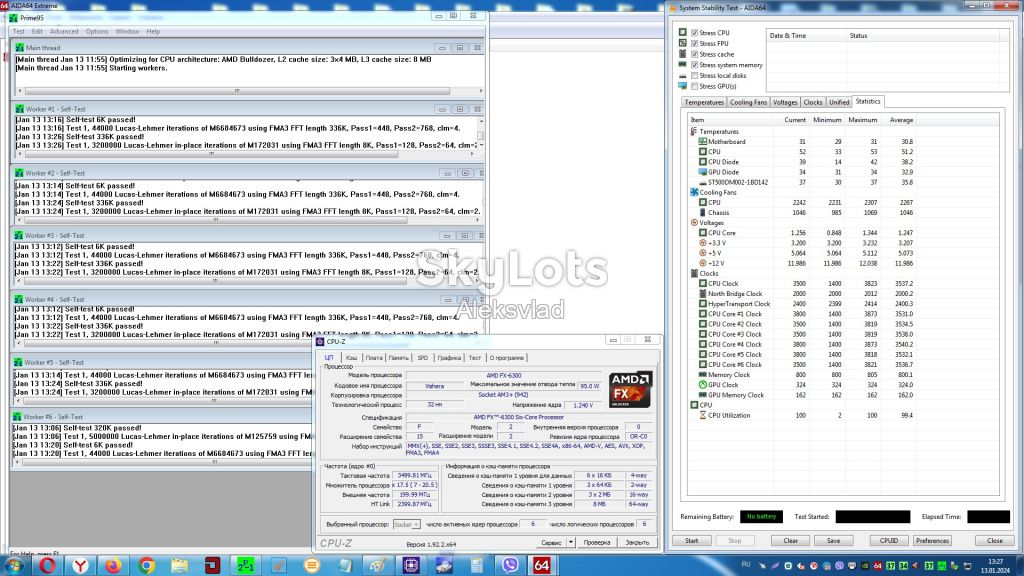Viewport: 1024px width, 576px height.
Task: Click the CPU-Z title bar icon
Action: pyautogui.click(x=320, y=341)
